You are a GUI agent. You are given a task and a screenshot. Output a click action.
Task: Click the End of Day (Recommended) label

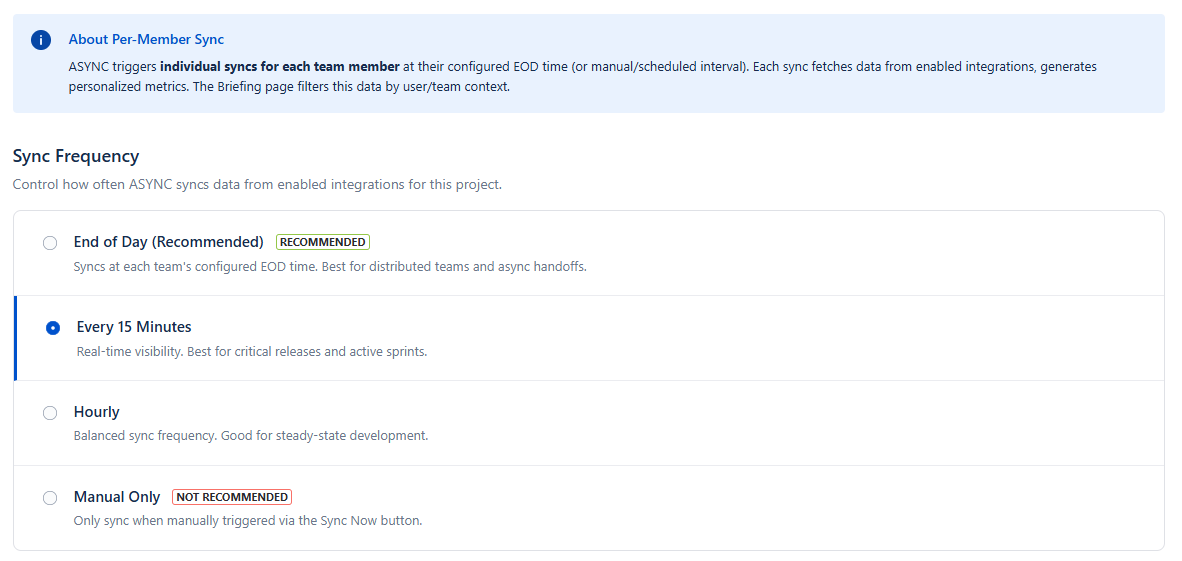point(169,242)
